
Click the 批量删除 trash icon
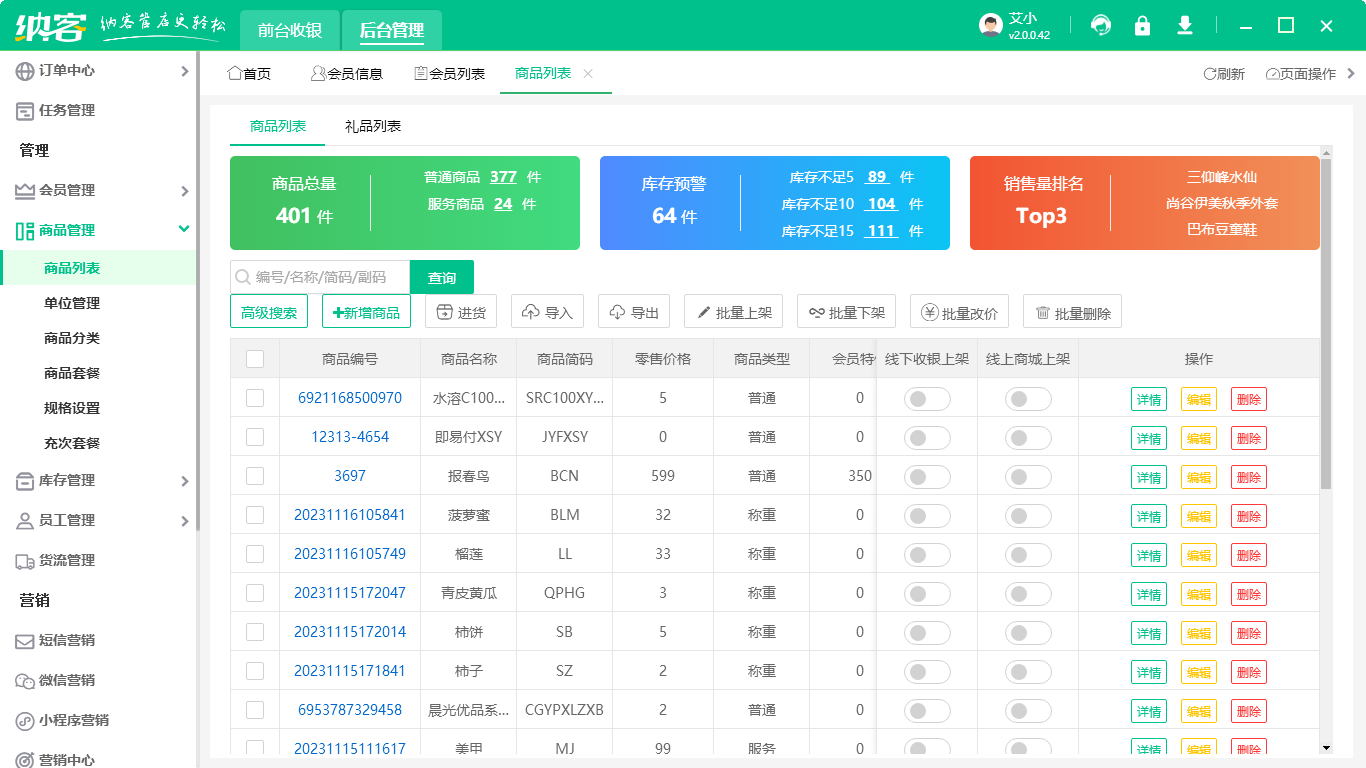pyautogui.click(x=1043, y=311)
